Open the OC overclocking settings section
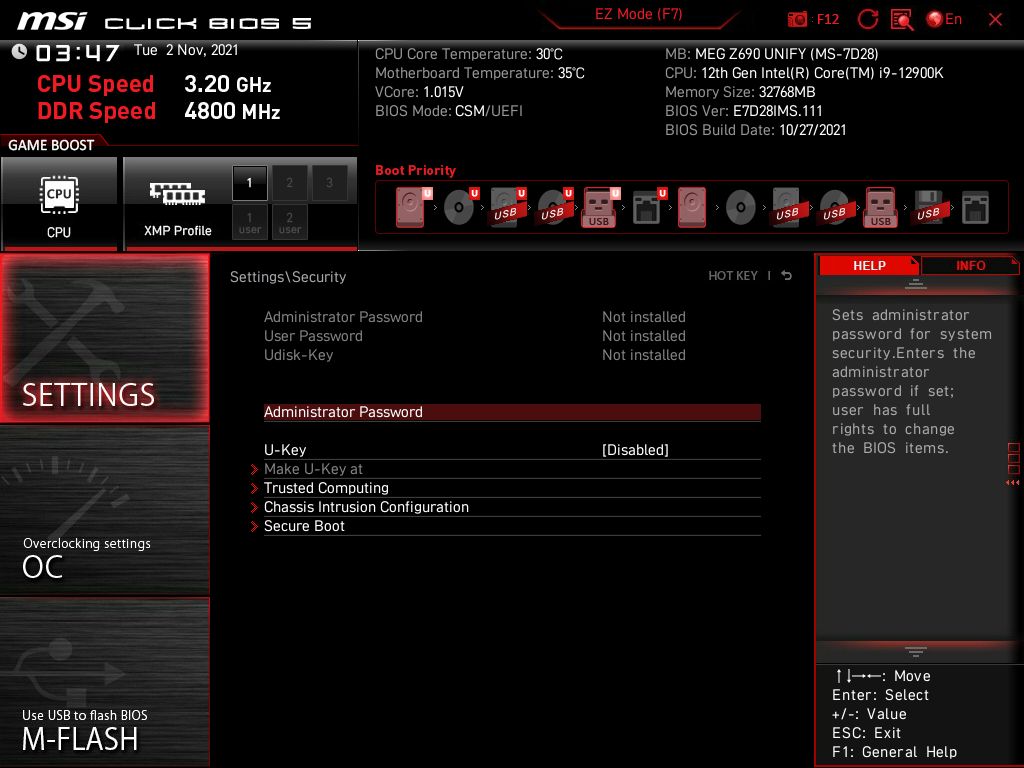 (104, 511)
